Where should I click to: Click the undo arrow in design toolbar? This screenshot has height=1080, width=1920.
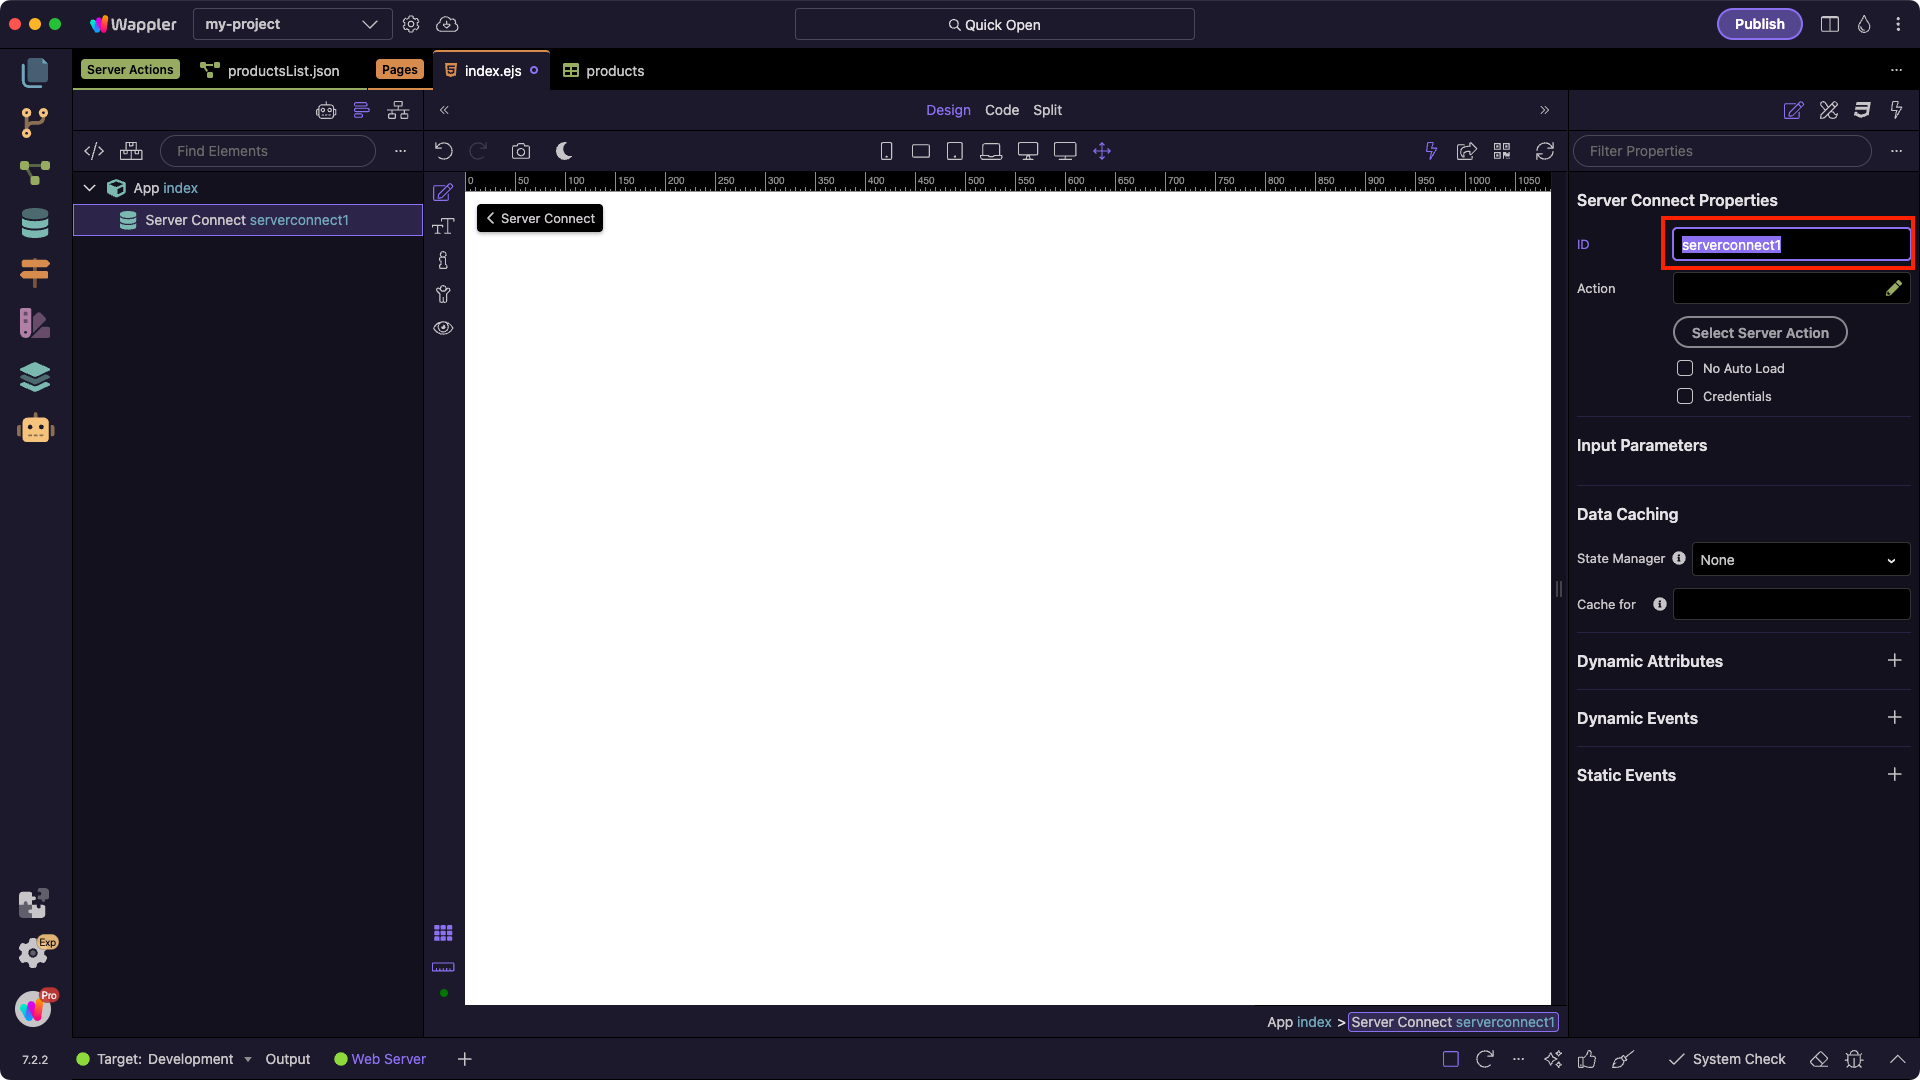point(444,151)
